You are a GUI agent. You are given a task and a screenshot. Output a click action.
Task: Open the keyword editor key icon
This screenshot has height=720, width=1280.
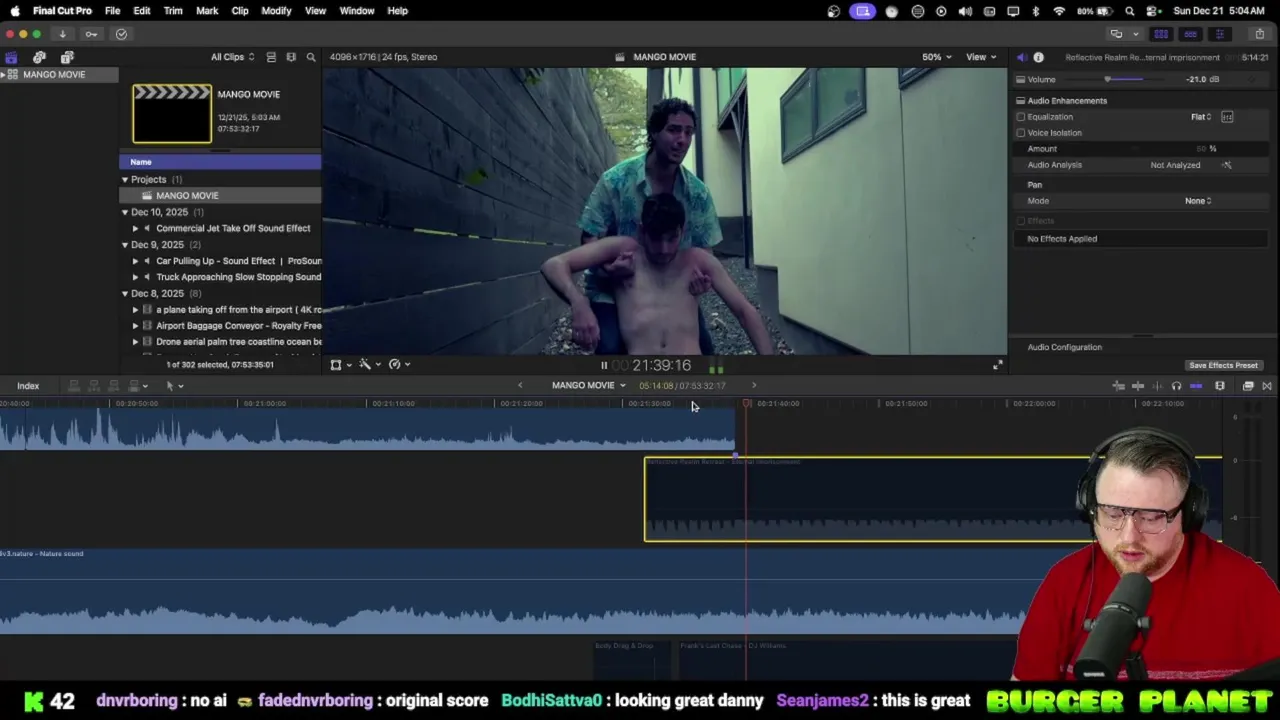[91, 34]
